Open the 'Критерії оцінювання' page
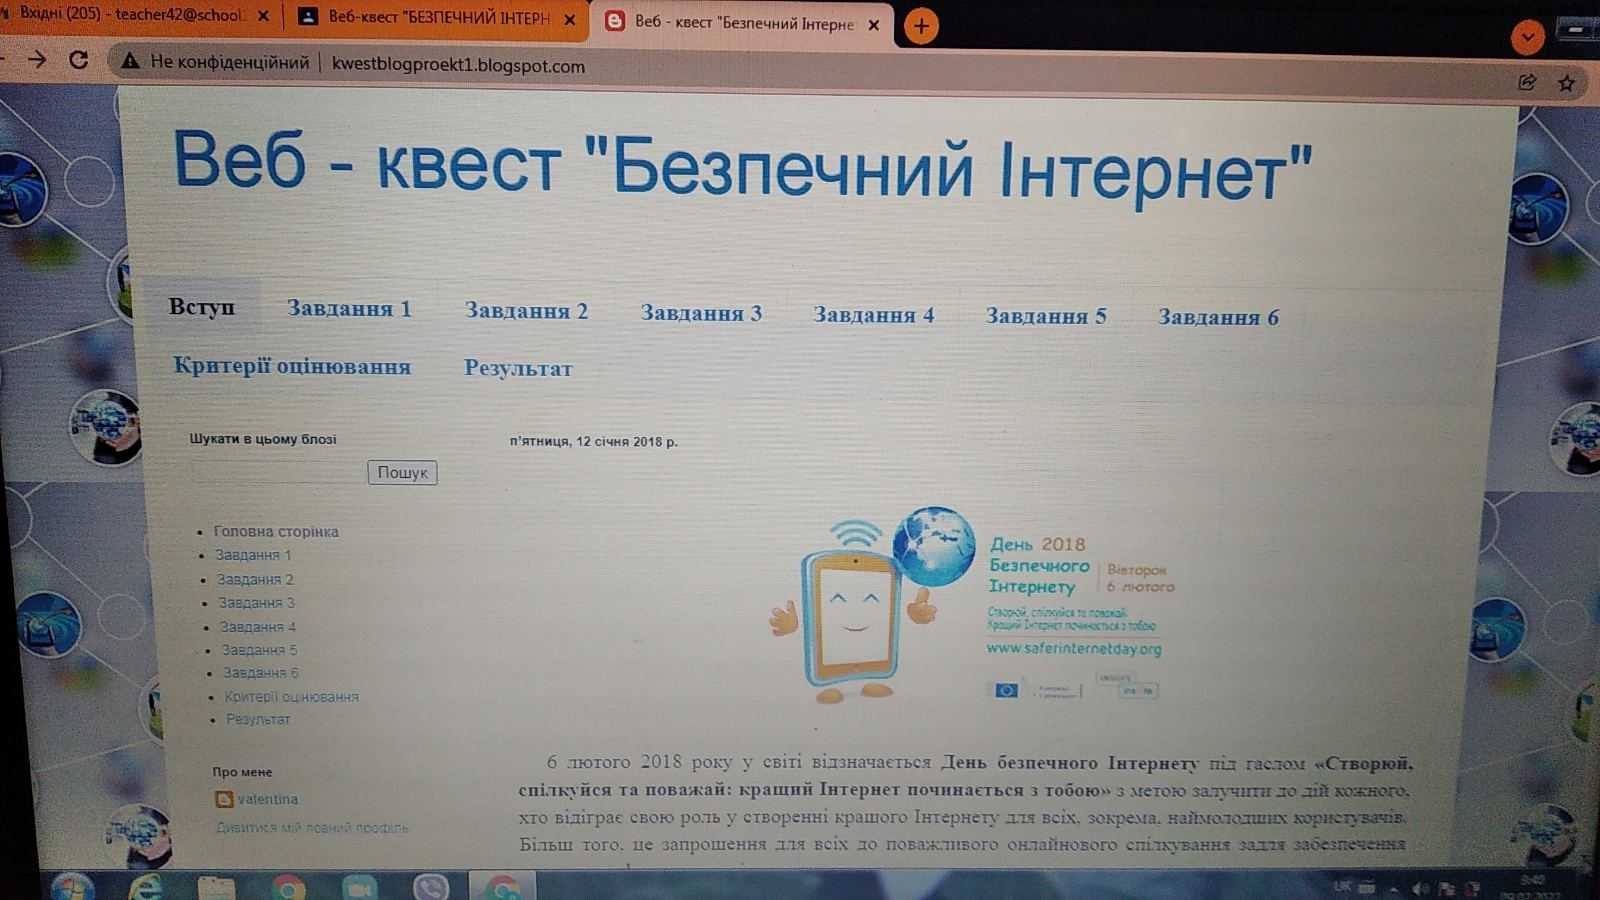 point(292,366)
